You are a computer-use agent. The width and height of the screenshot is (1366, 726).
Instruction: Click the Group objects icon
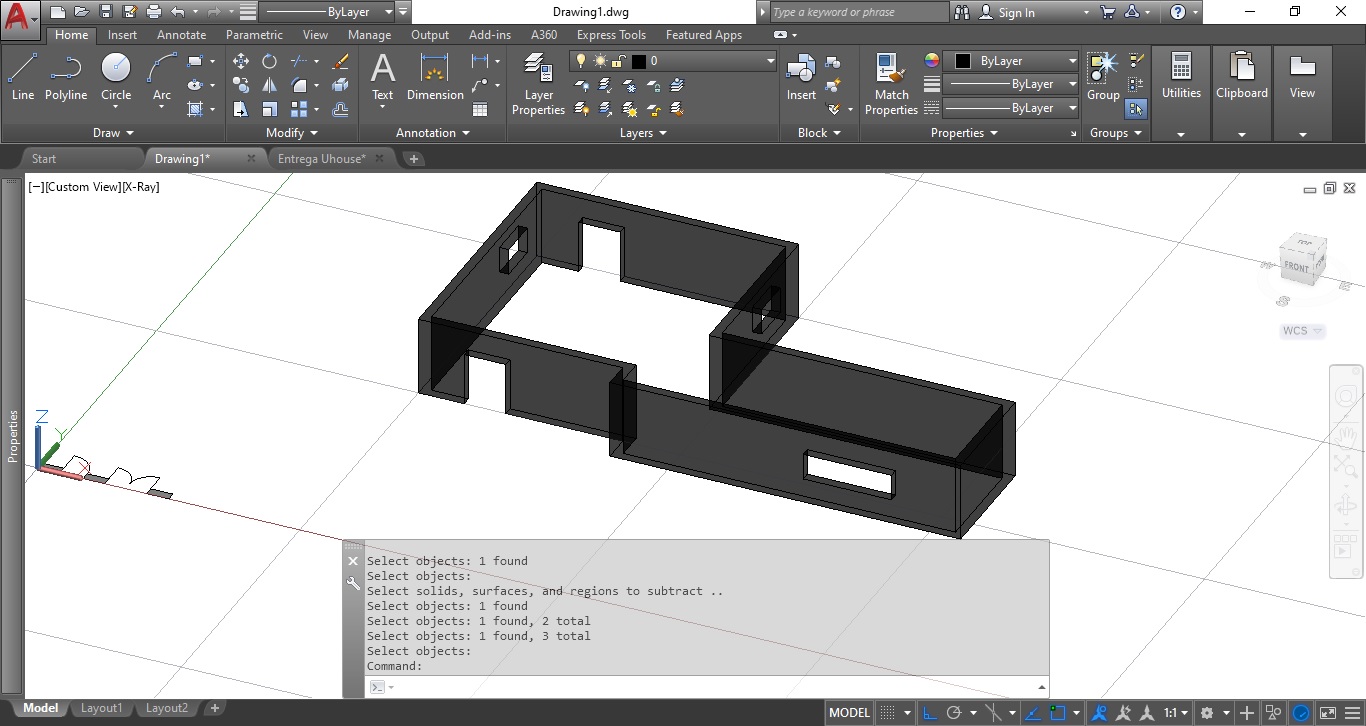pyautogui.click(x=1103, y=77)
